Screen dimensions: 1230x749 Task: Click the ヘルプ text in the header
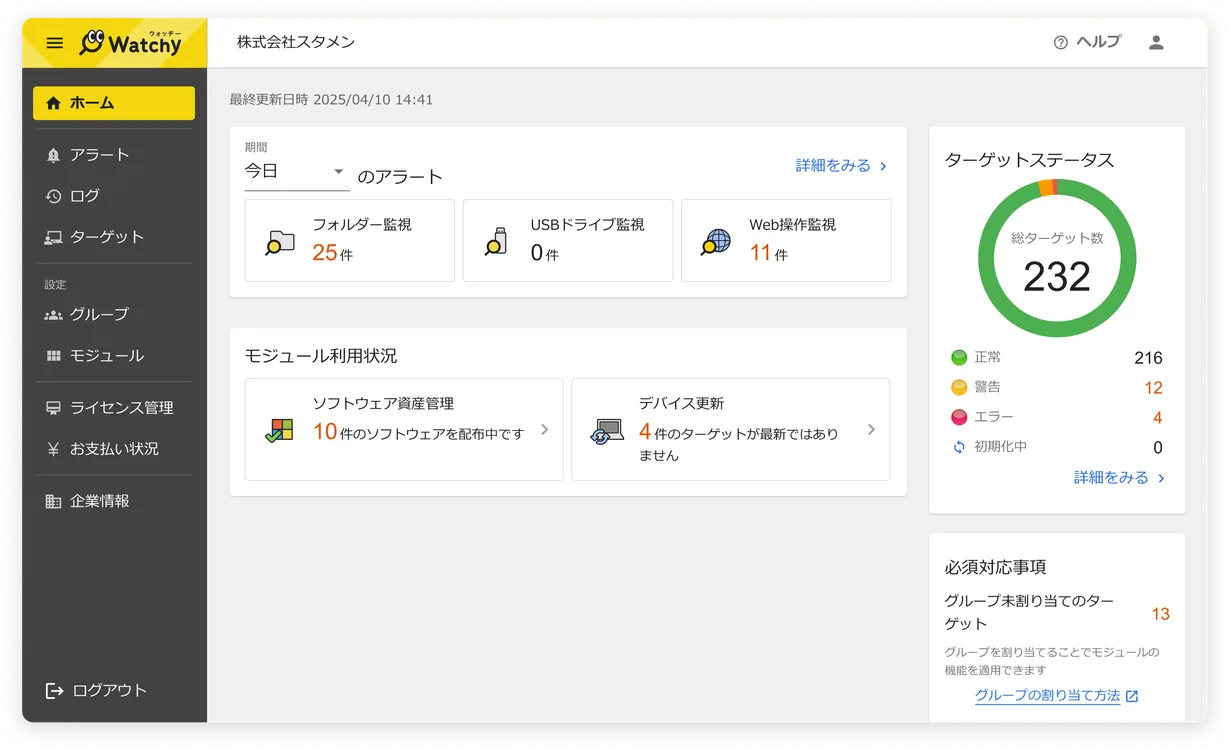(x=1098, y=42)
